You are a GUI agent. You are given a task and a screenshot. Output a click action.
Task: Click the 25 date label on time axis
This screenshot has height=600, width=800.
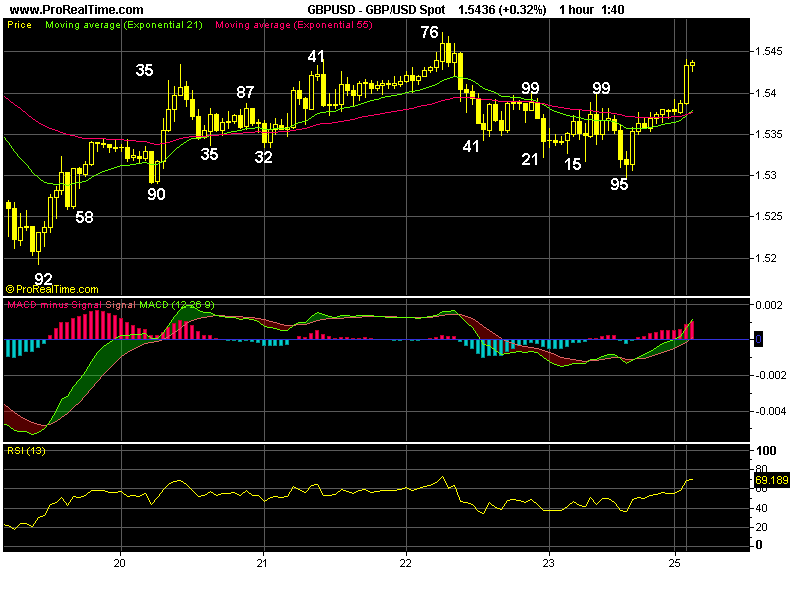[674, 563]
